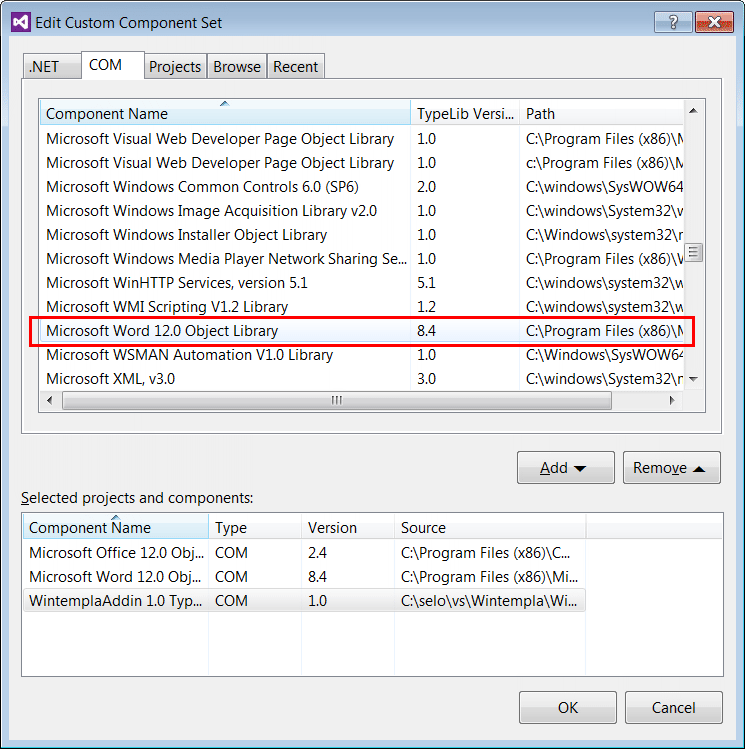Sort by TypeLib Version column header

coord(465,114)
